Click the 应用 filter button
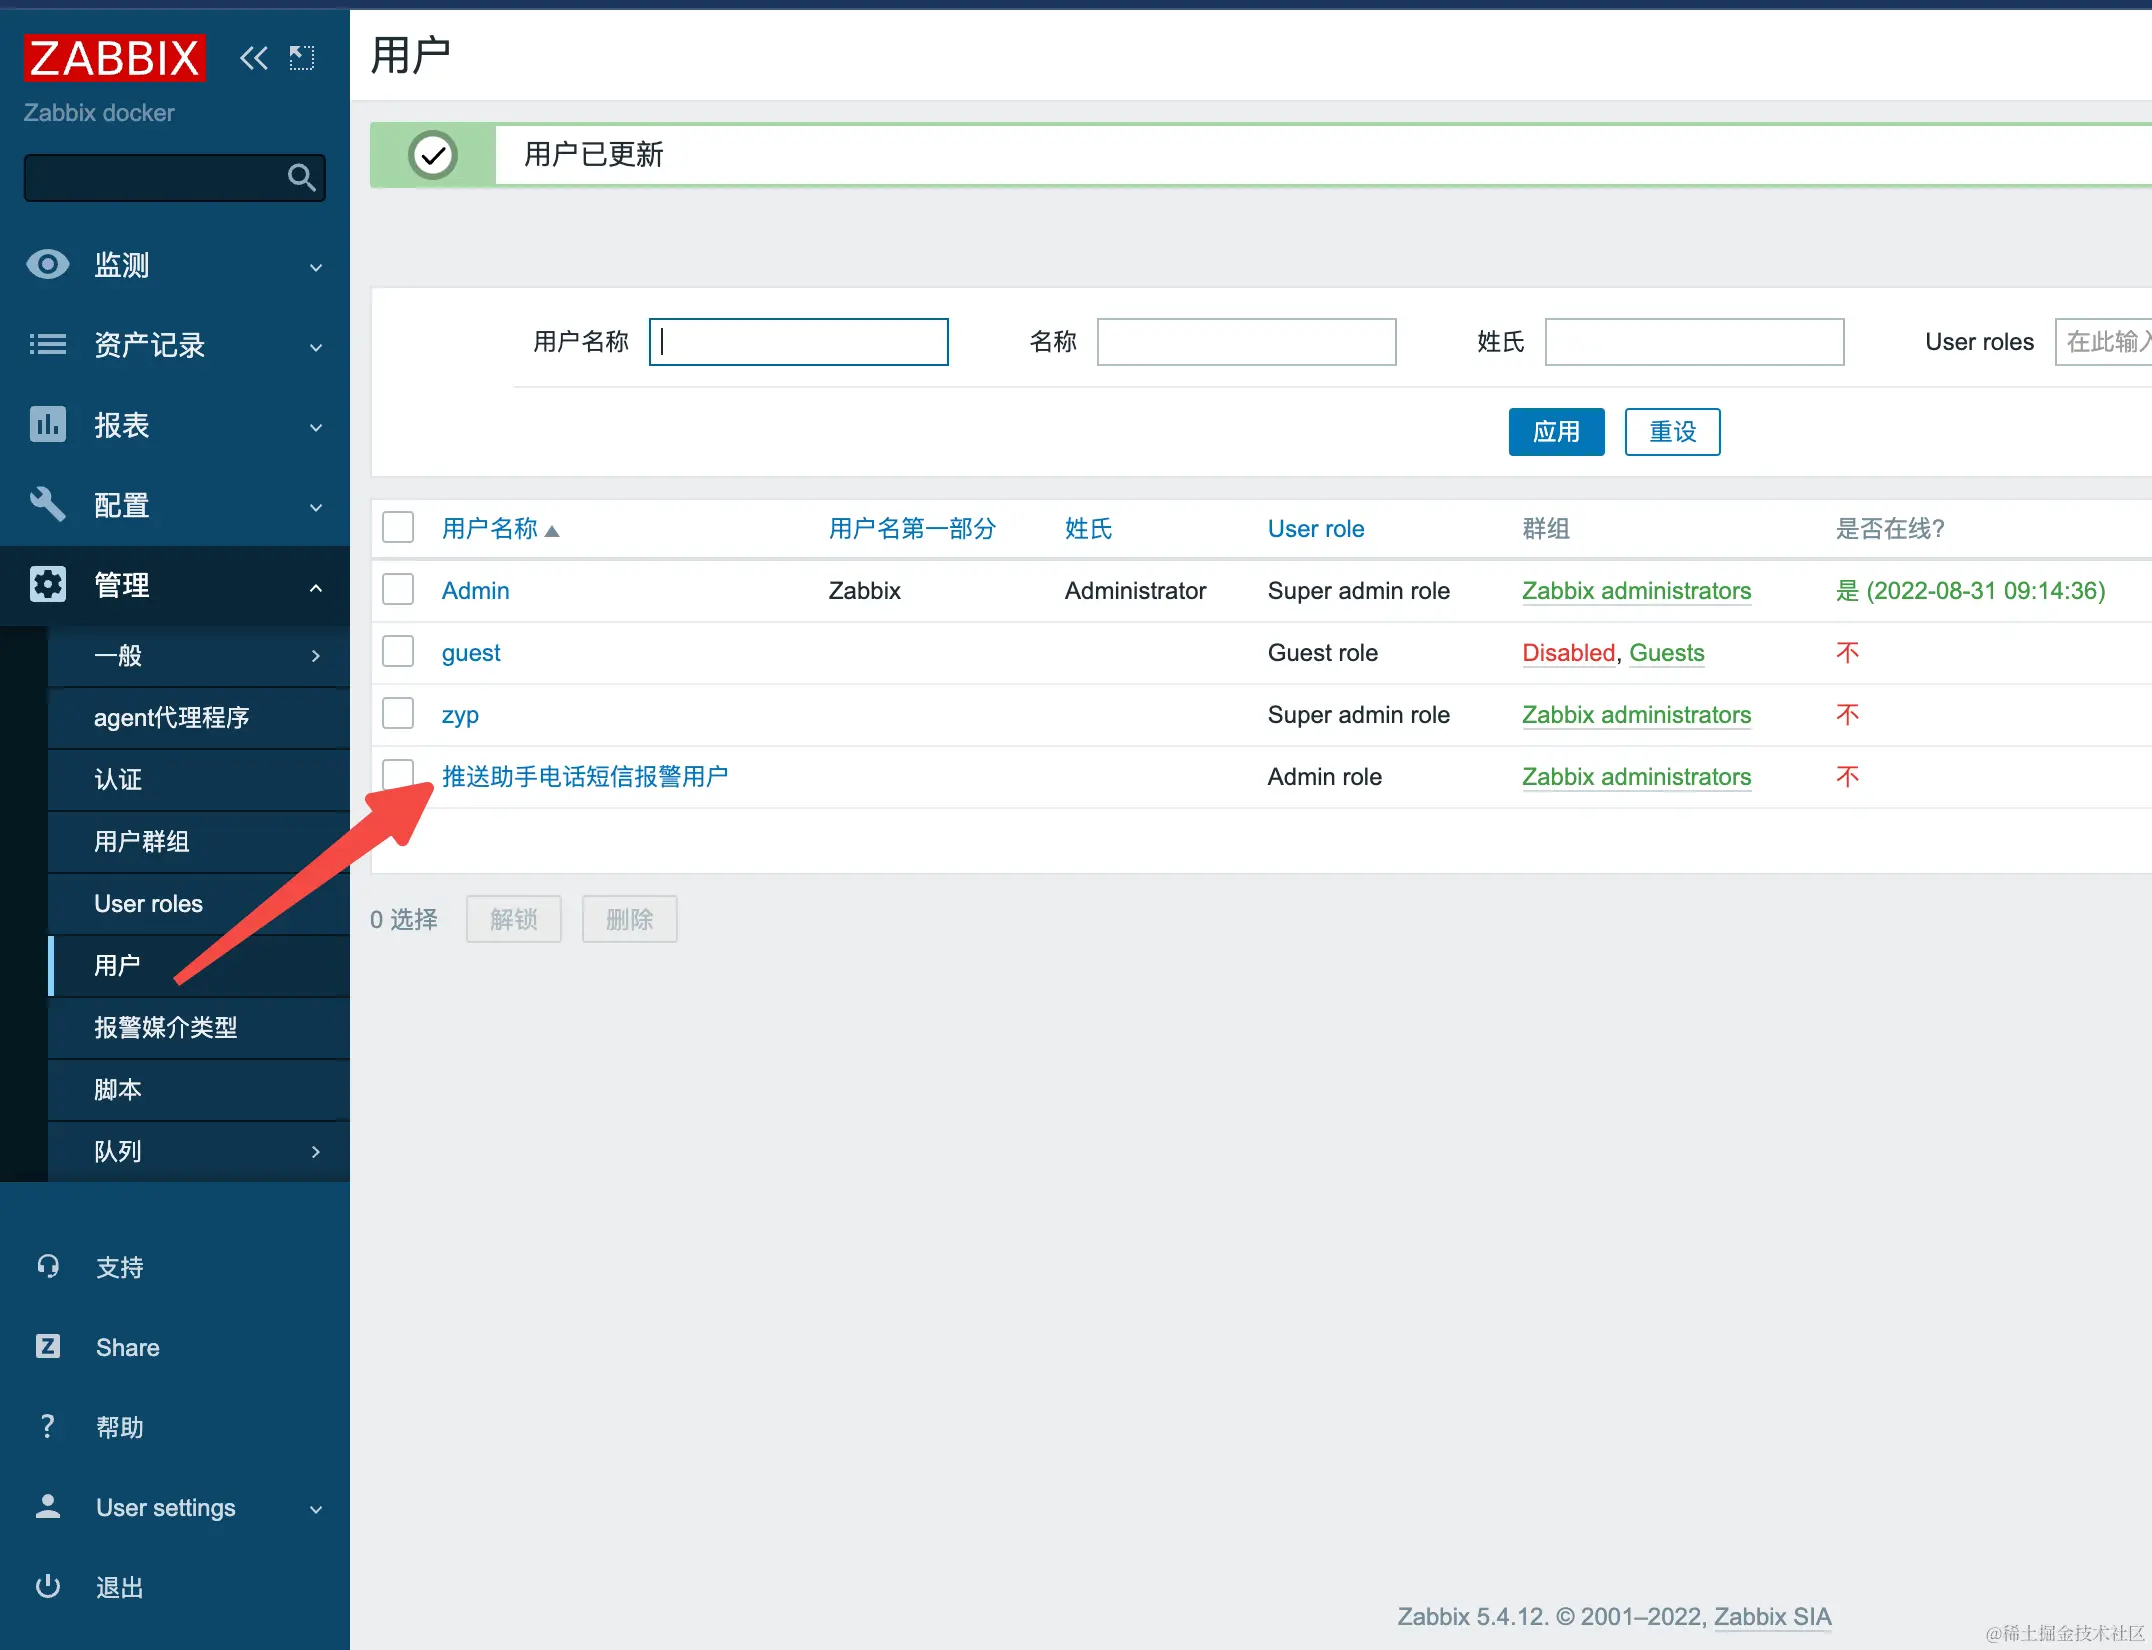The image size is (2152, 1650). (x=1556, y=432)
